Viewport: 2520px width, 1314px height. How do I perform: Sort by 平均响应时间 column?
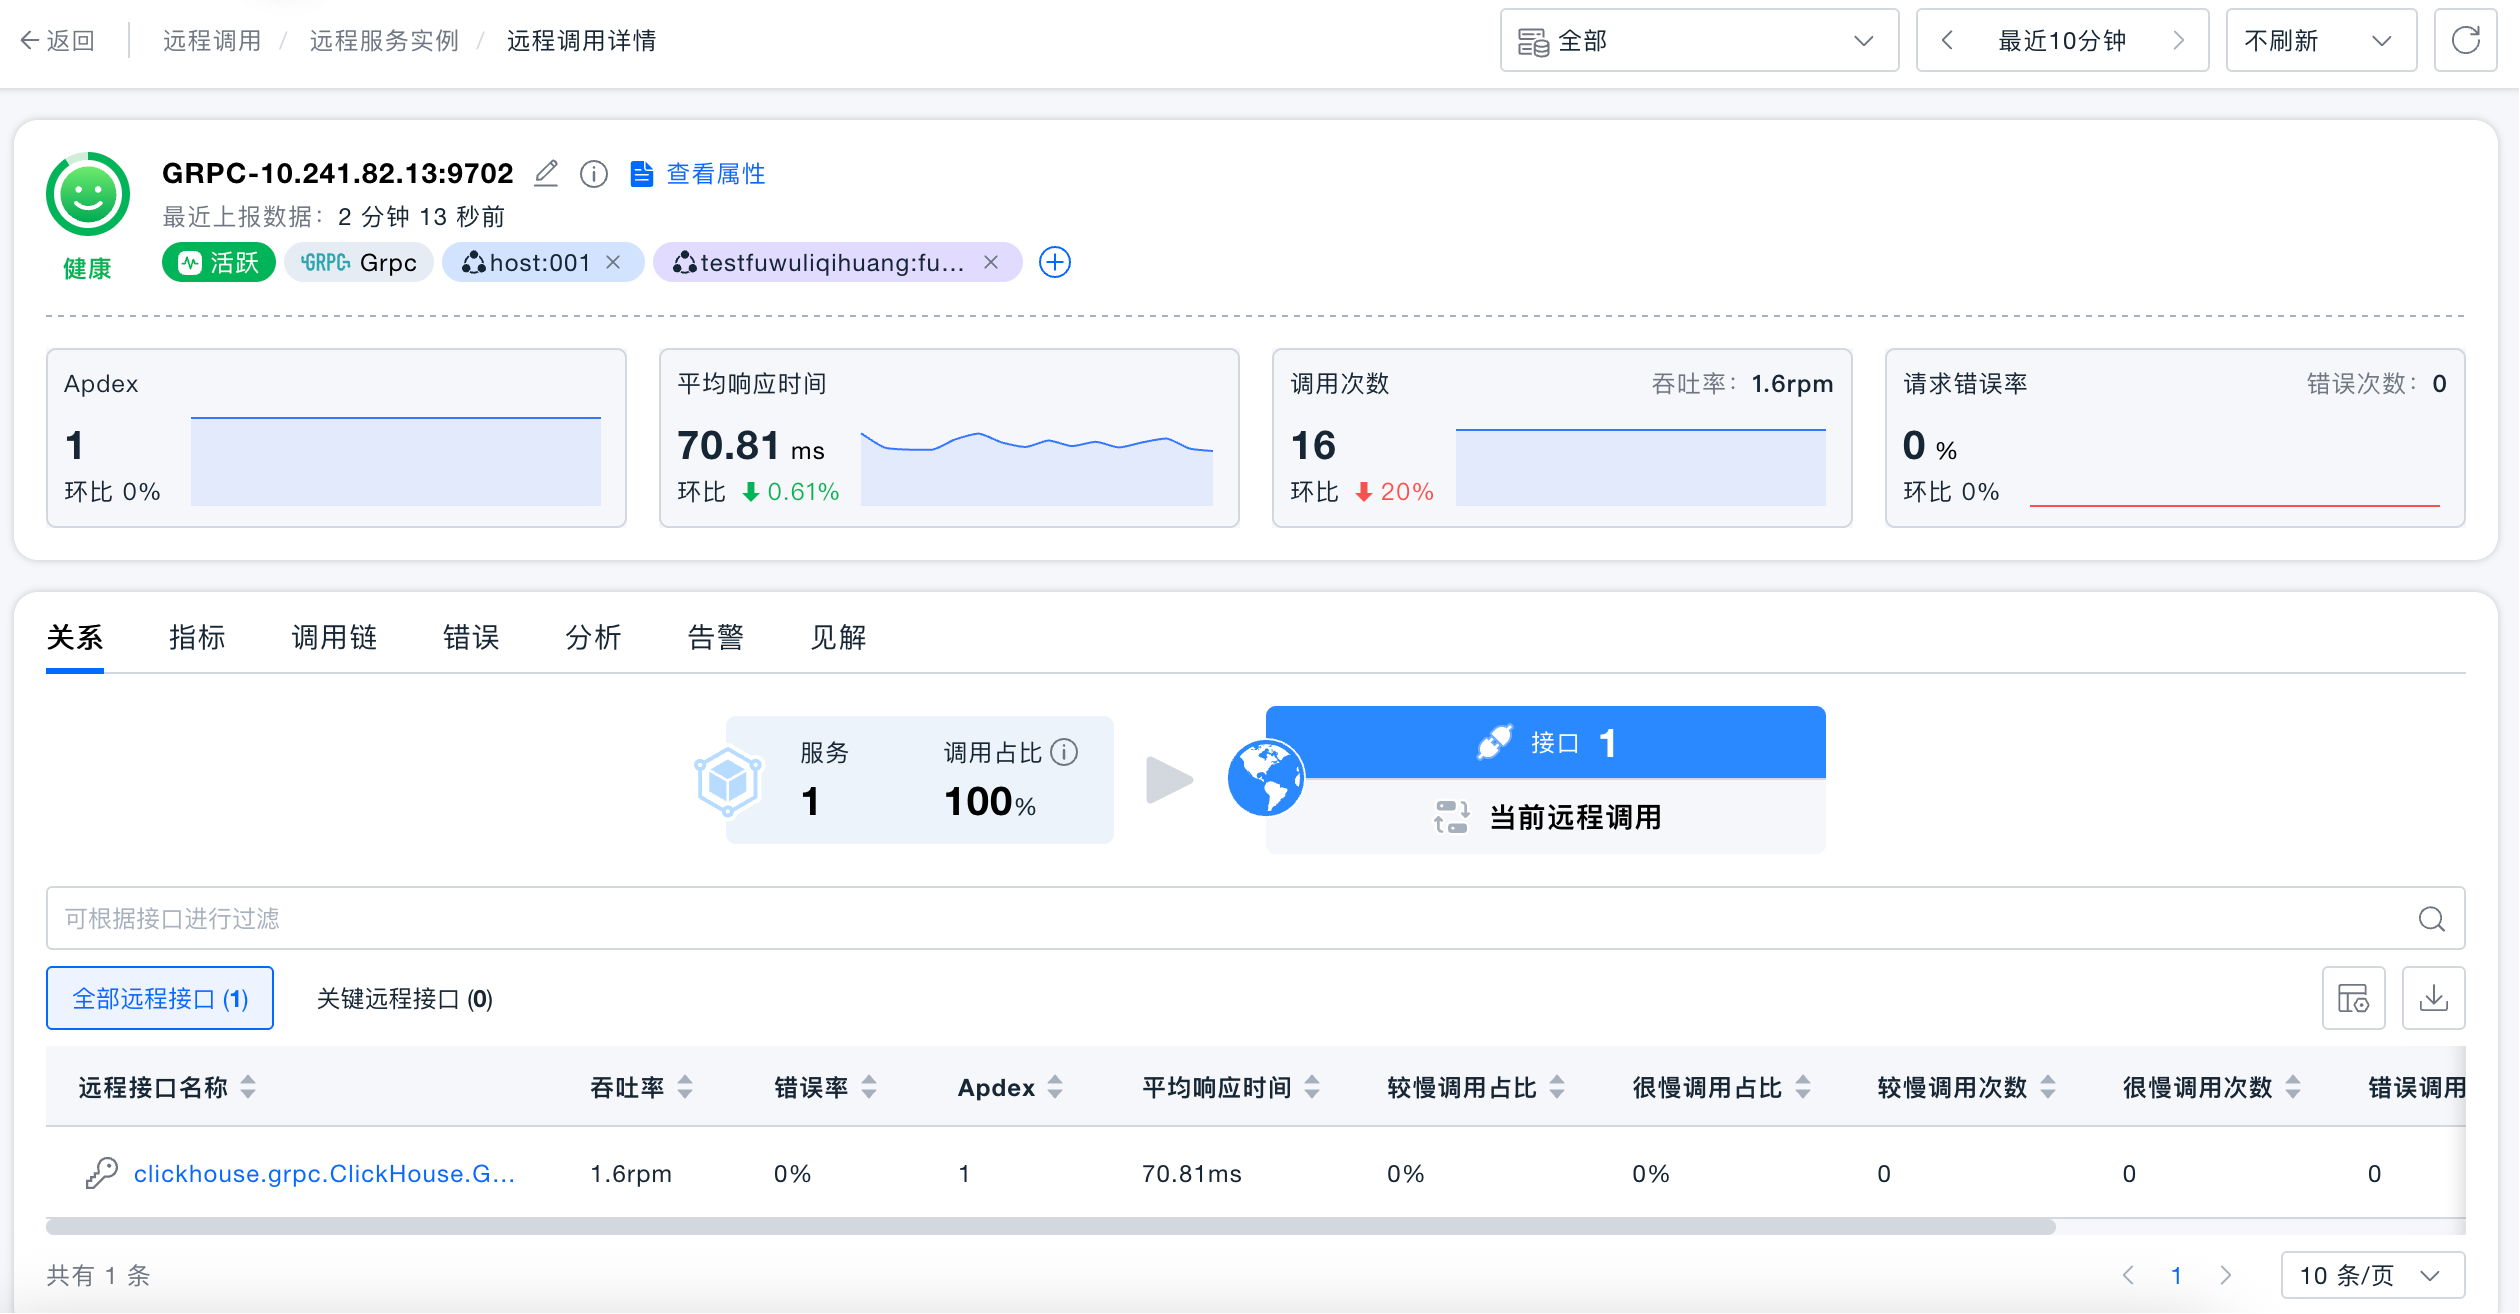[1312, 1087]
